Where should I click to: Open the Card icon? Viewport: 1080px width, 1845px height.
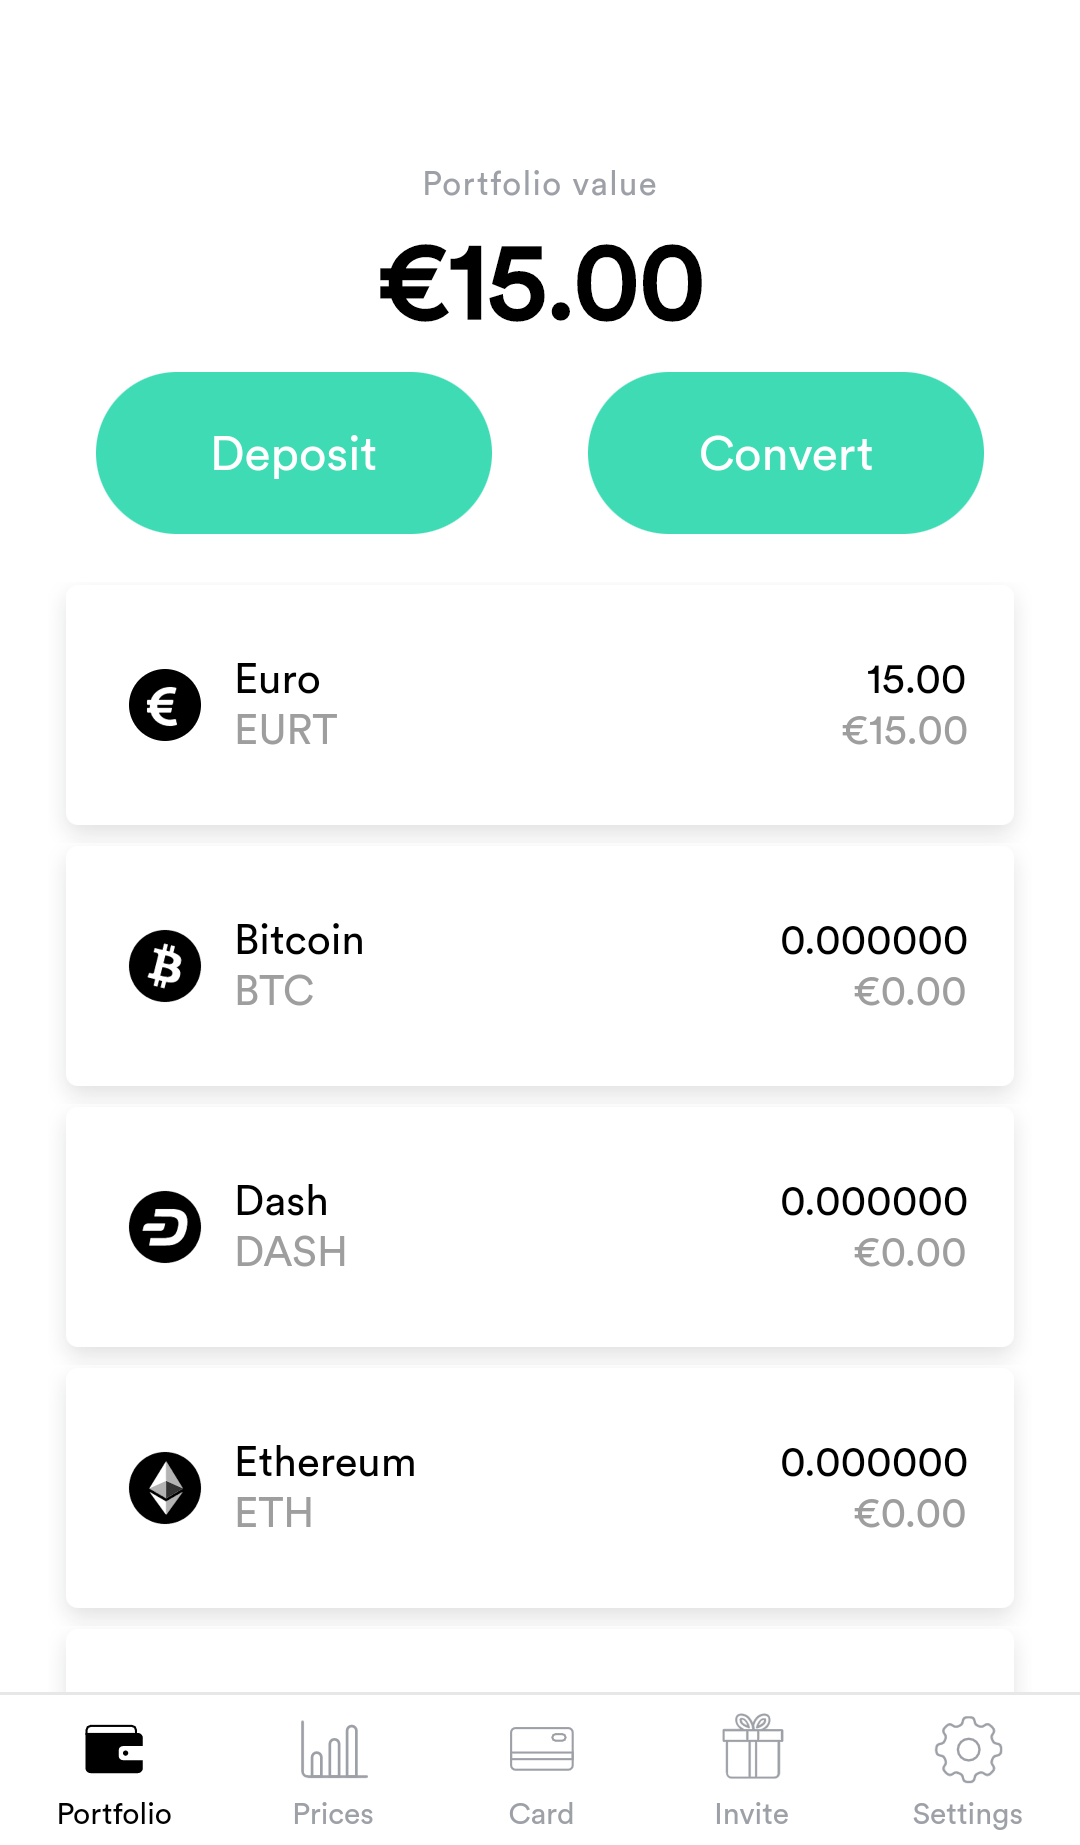(x=541, y=1749)
